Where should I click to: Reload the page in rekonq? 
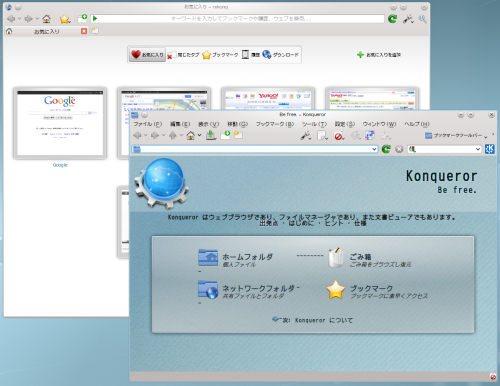(393, 19)
